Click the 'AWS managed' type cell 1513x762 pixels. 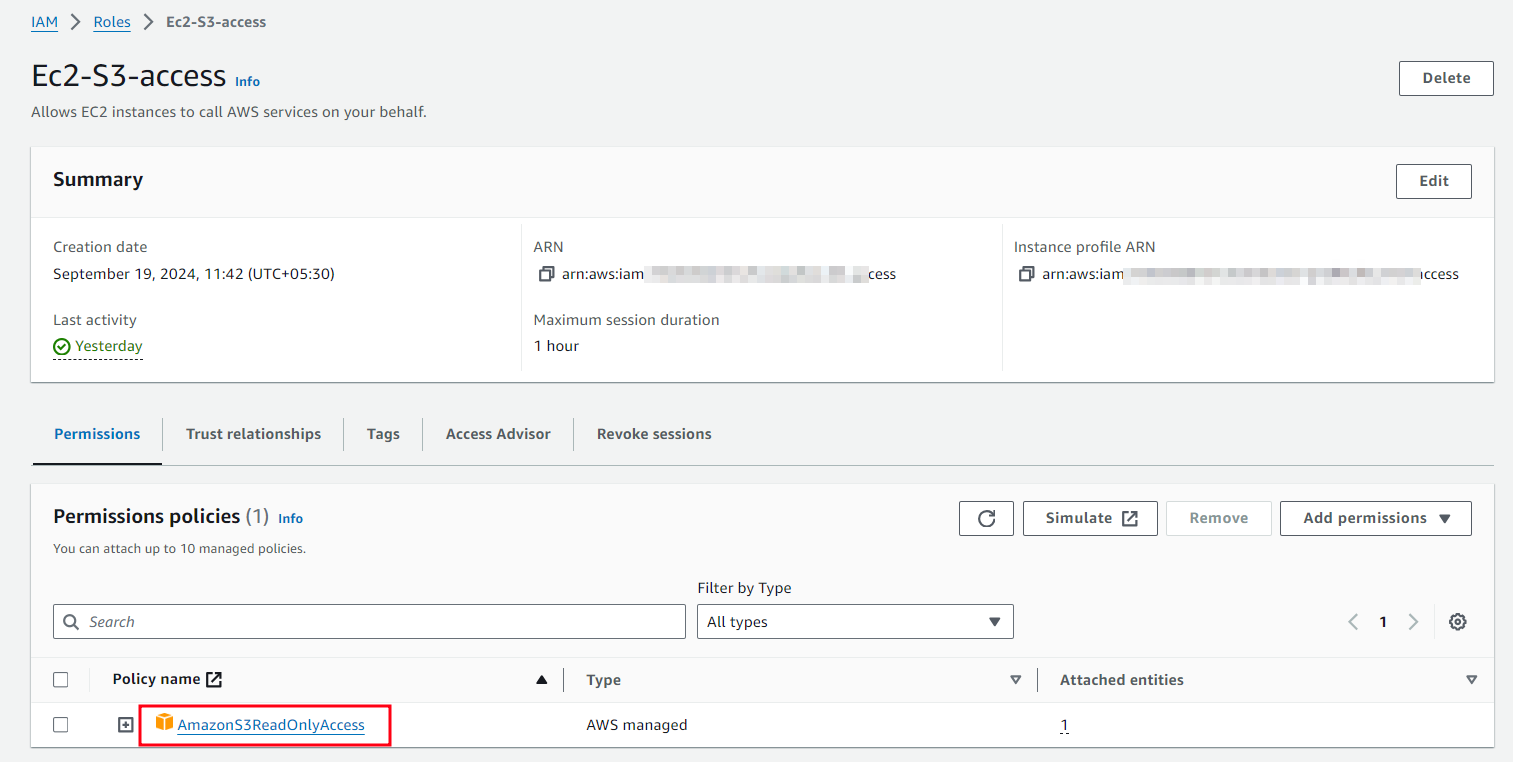click(x=637, y=725)
